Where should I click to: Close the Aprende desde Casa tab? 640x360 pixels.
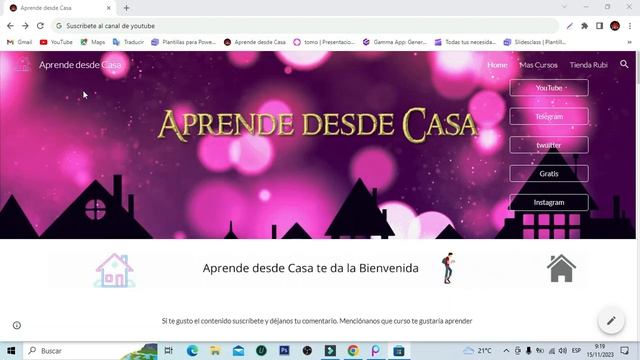tap(109, 8)
